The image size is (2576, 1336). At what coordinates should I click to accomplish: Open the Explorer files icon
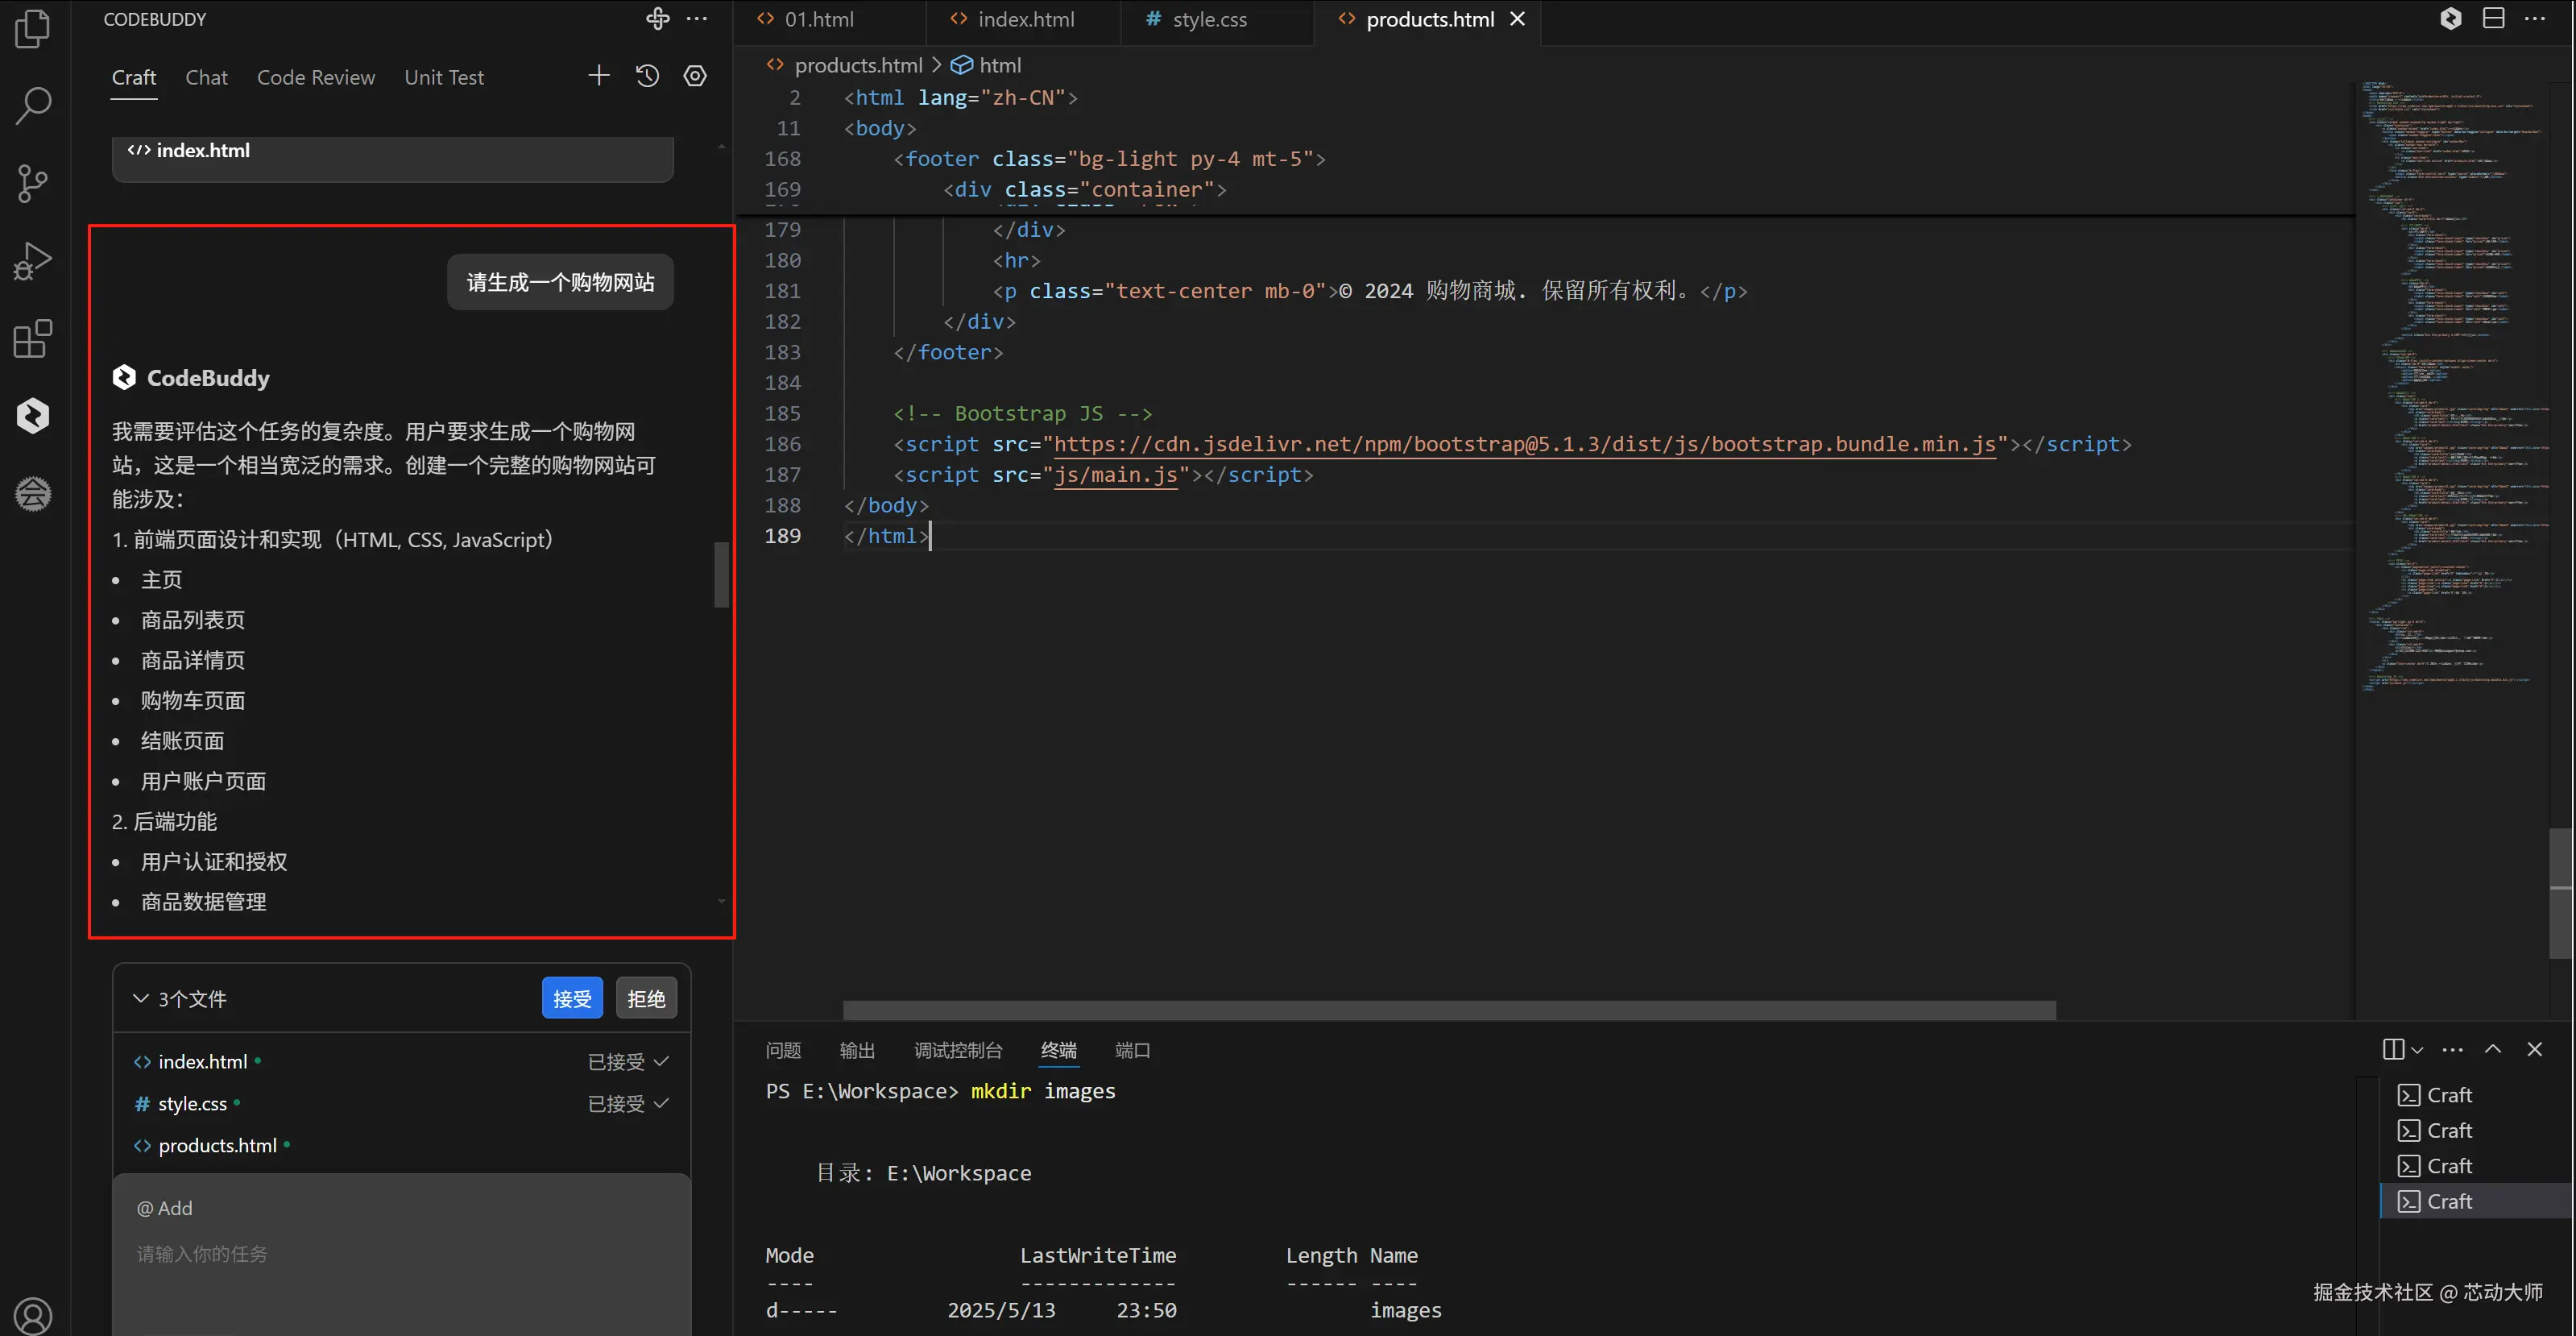(x=33, y=29)
